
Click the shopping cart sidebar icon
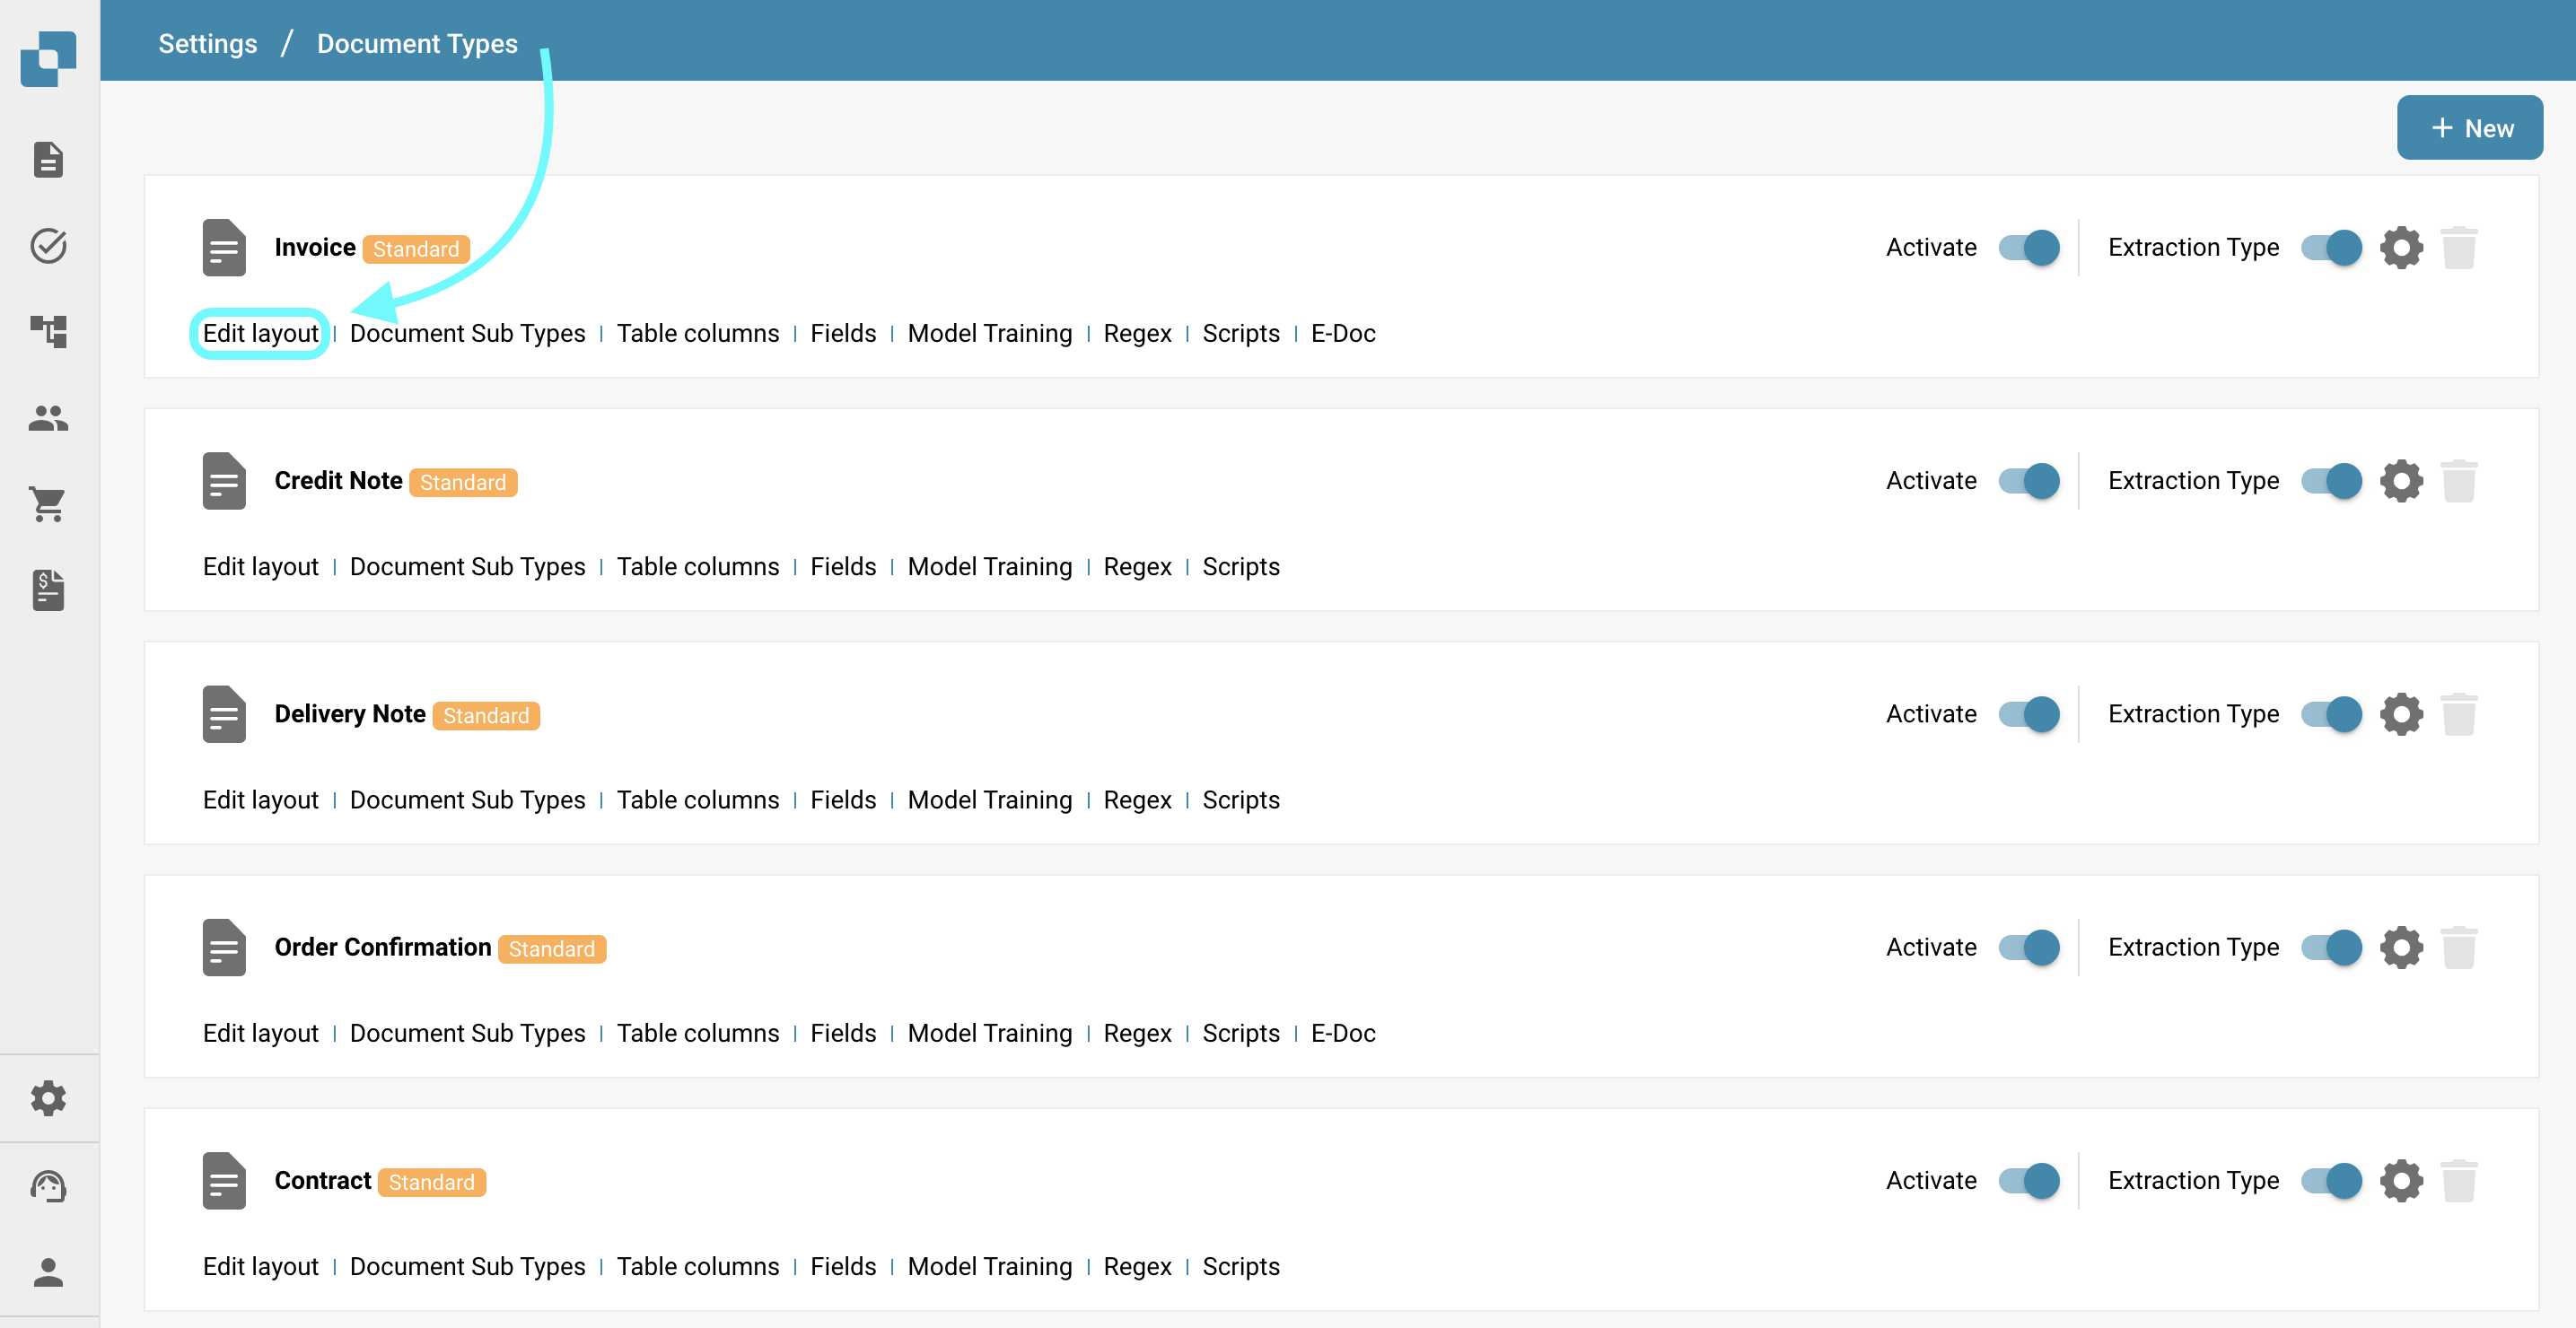point(48,504)
